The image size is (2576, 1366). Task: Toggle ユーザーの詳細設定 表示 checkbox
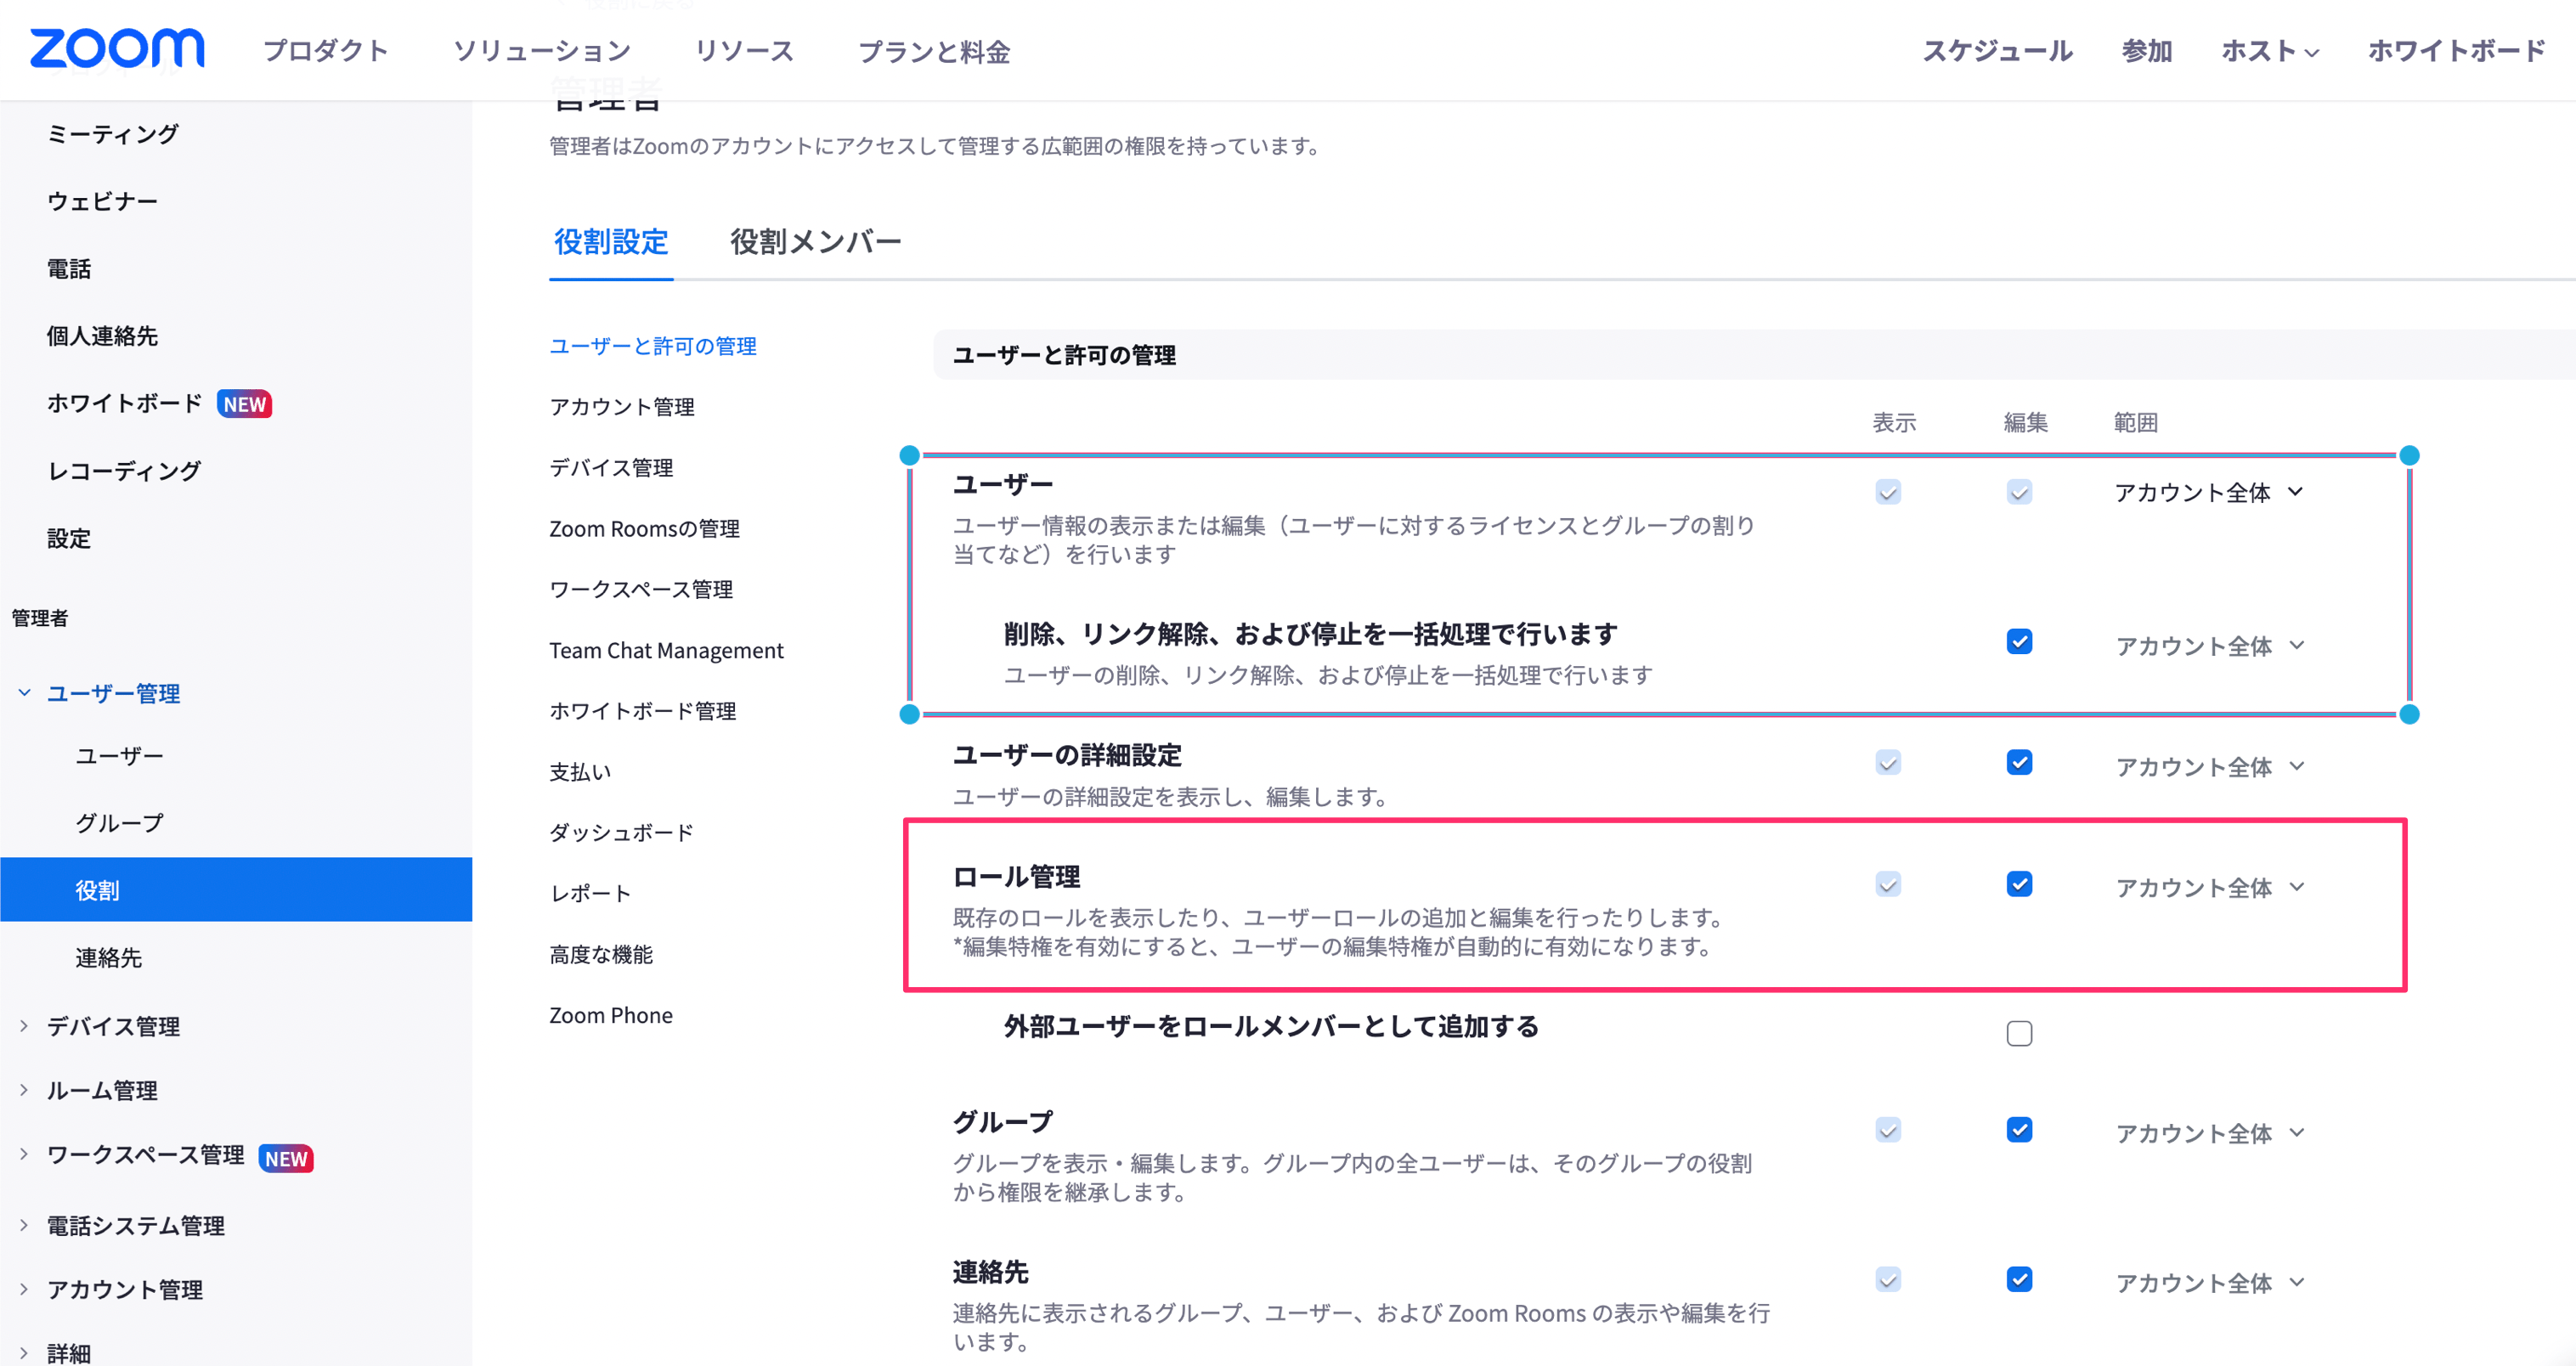point(1888,763)
